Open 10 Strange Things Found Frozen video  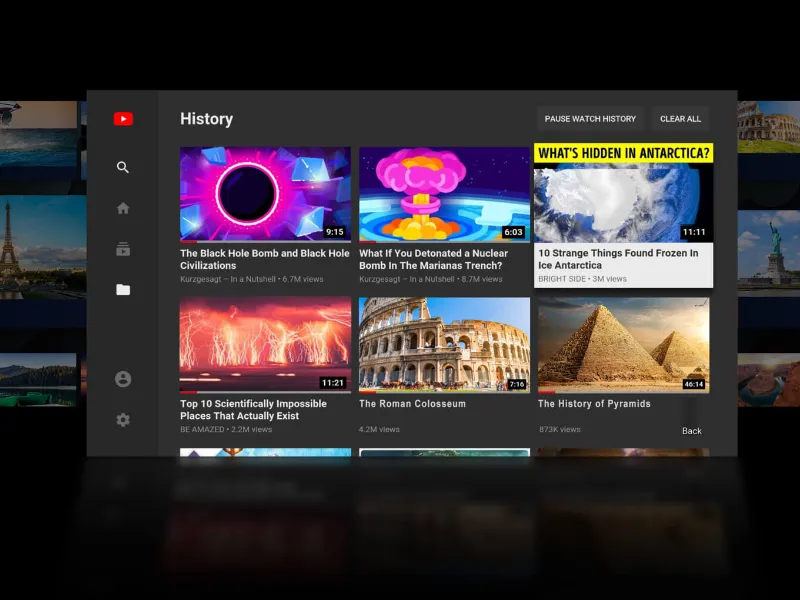pyautogui.click(x=622, y=192)
